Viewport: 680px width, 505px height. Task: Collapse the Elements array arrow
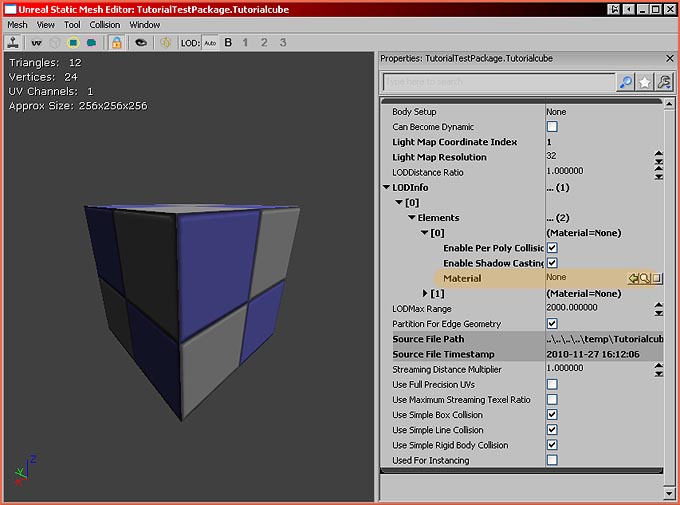pyautogui.click(x=412, y=217)
